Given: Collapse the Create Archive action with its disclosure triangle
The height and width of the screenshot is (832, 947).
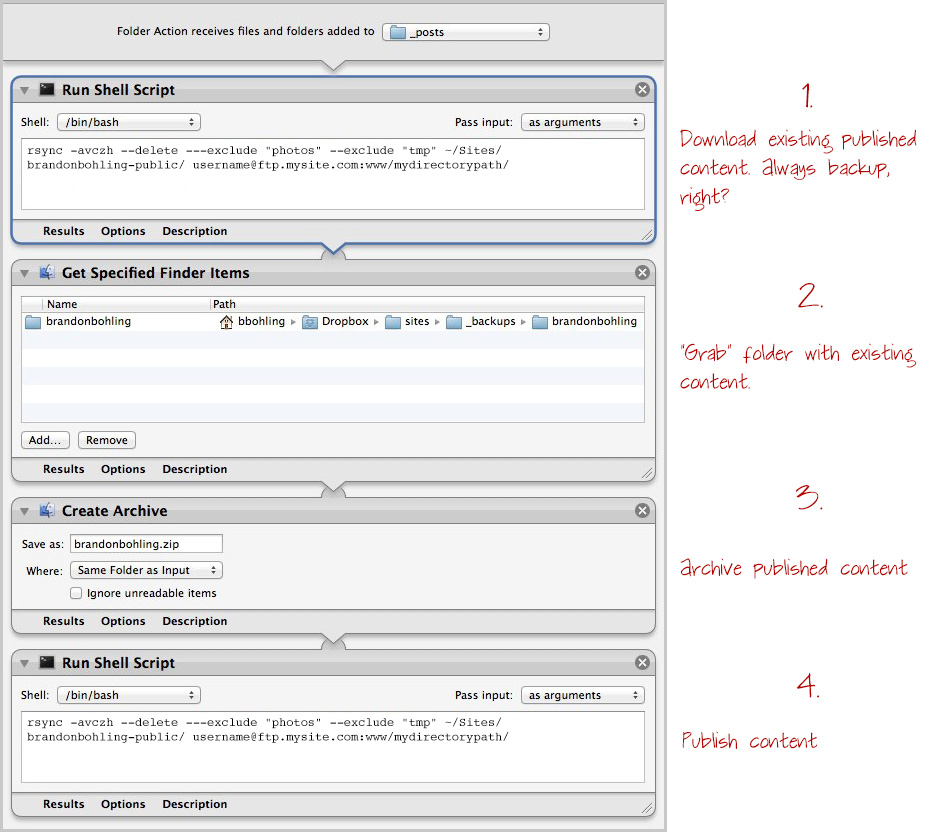Looking at the screenshot, I should [23, 510].
